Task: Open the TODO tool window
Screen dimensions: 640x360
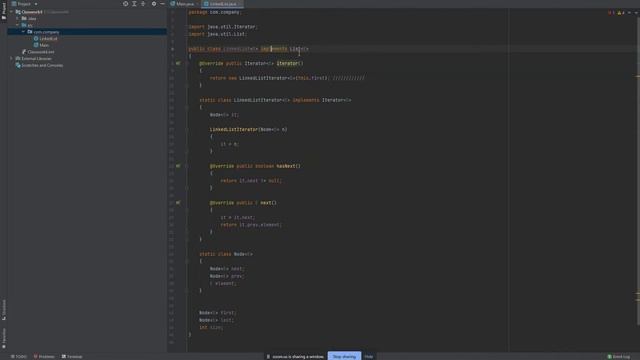Action: pyautogui.click(x=19, y=356)
